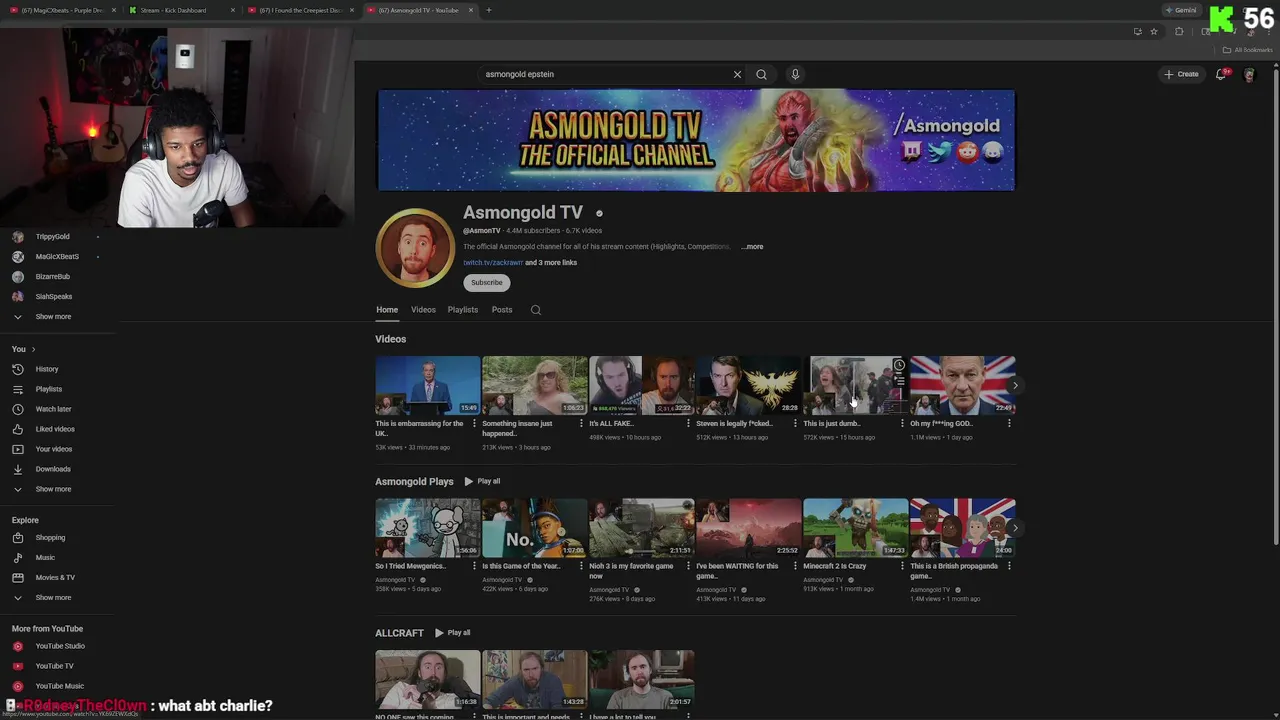Open options for 'So I Tried Mewgenics'
This screenshot has width=1280, height=720.
pos(474,566)
